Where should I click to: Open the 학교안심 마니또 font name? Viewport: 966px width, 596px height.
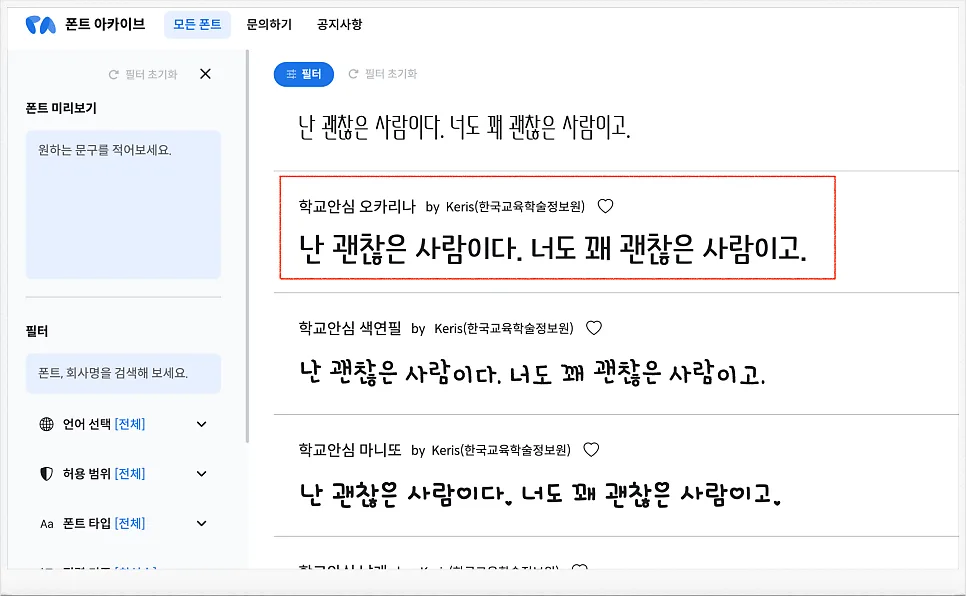pyautogui.click(x=350, y=450)
